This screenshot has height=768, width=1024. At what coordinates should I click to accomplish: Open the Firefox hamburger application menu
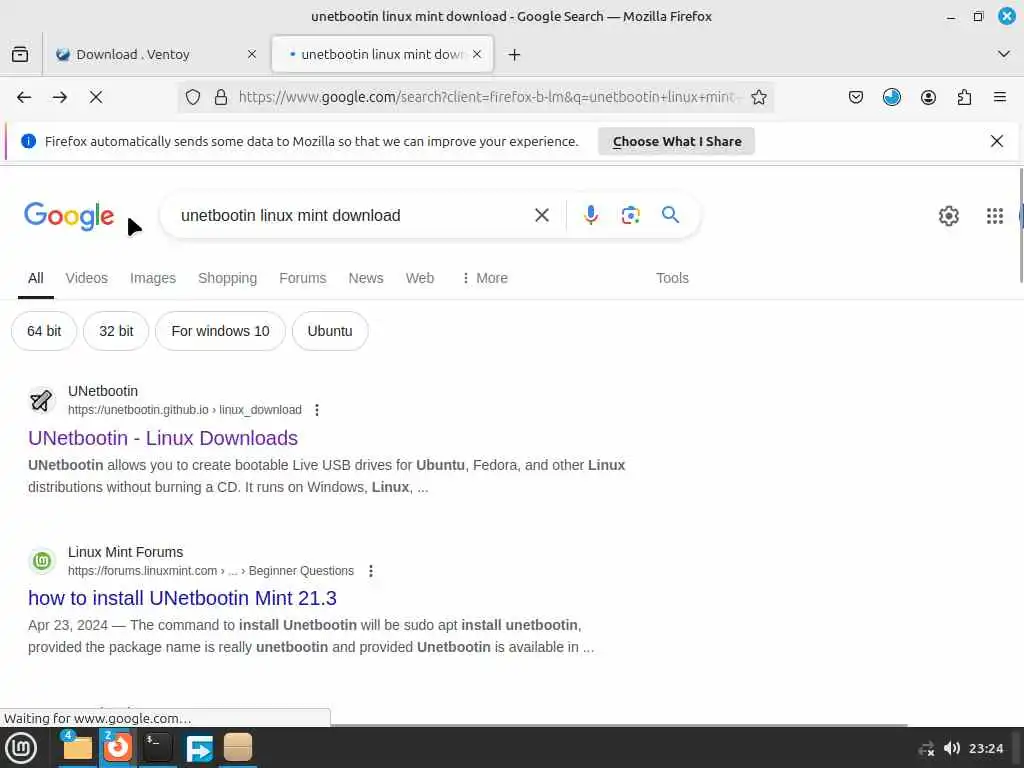[1000, 97]
